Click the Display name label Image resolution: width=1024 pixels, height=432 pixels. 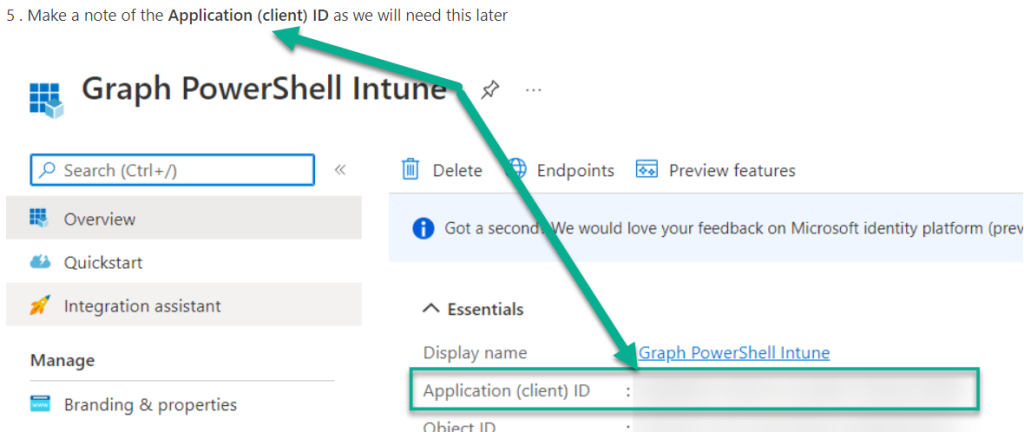475,353
